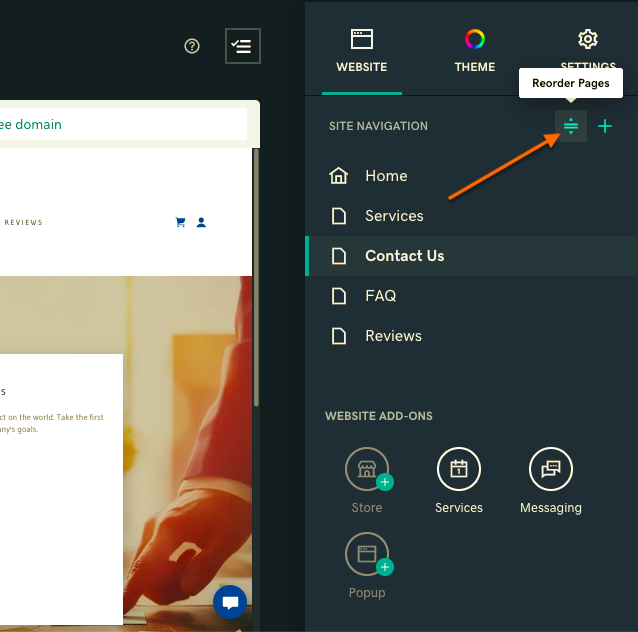Open the blue chat bubble button
The width and height of the screenshot is (638, 632).
click(x=230, y=602)
